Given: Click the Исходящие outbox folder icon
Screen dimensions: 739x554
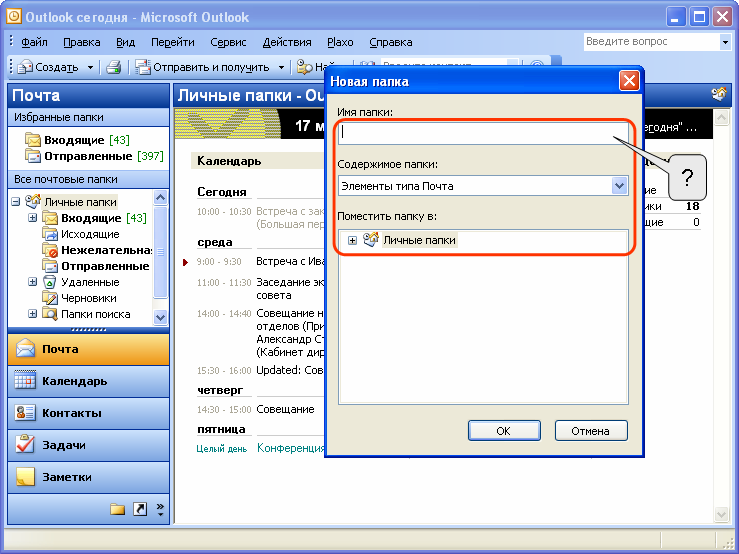Looking at the screenshot, I should [x=49, y=234].
